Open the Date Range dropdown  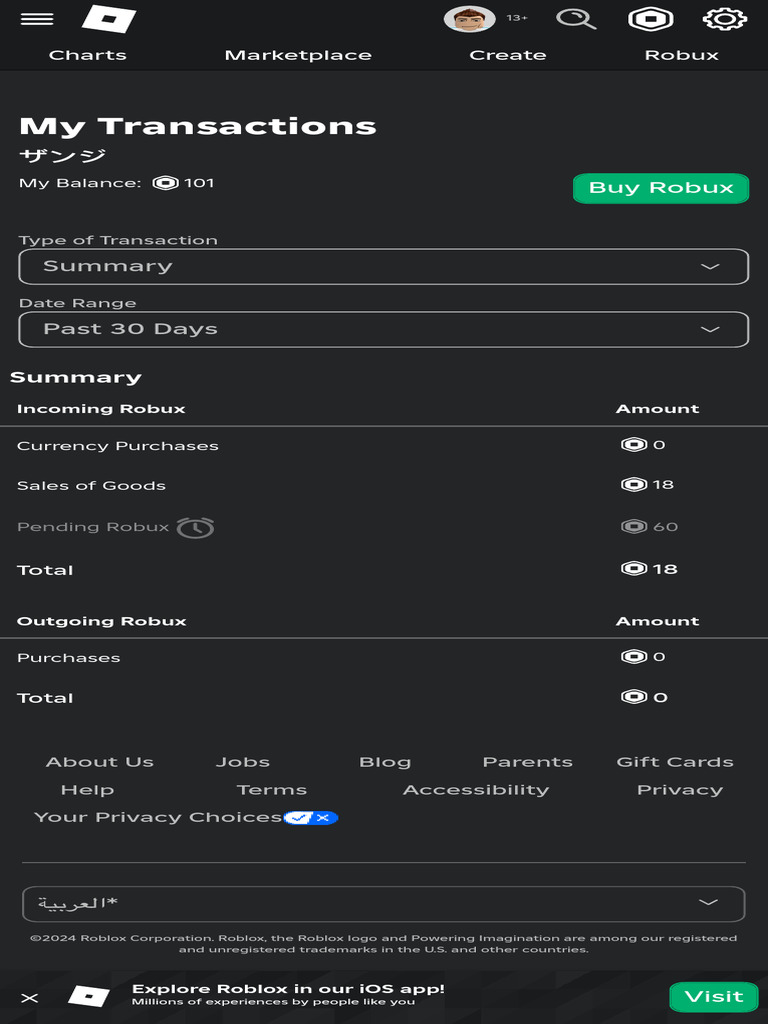pos(384,330)
